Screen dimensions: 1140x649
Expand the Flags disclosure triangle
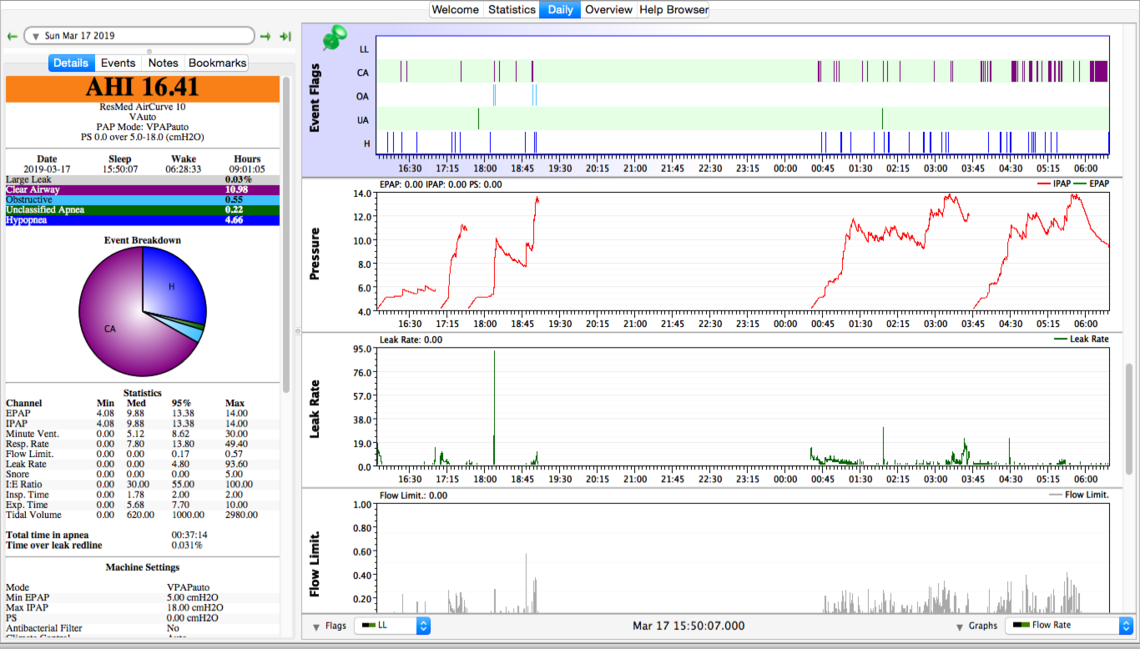point(316,626)
